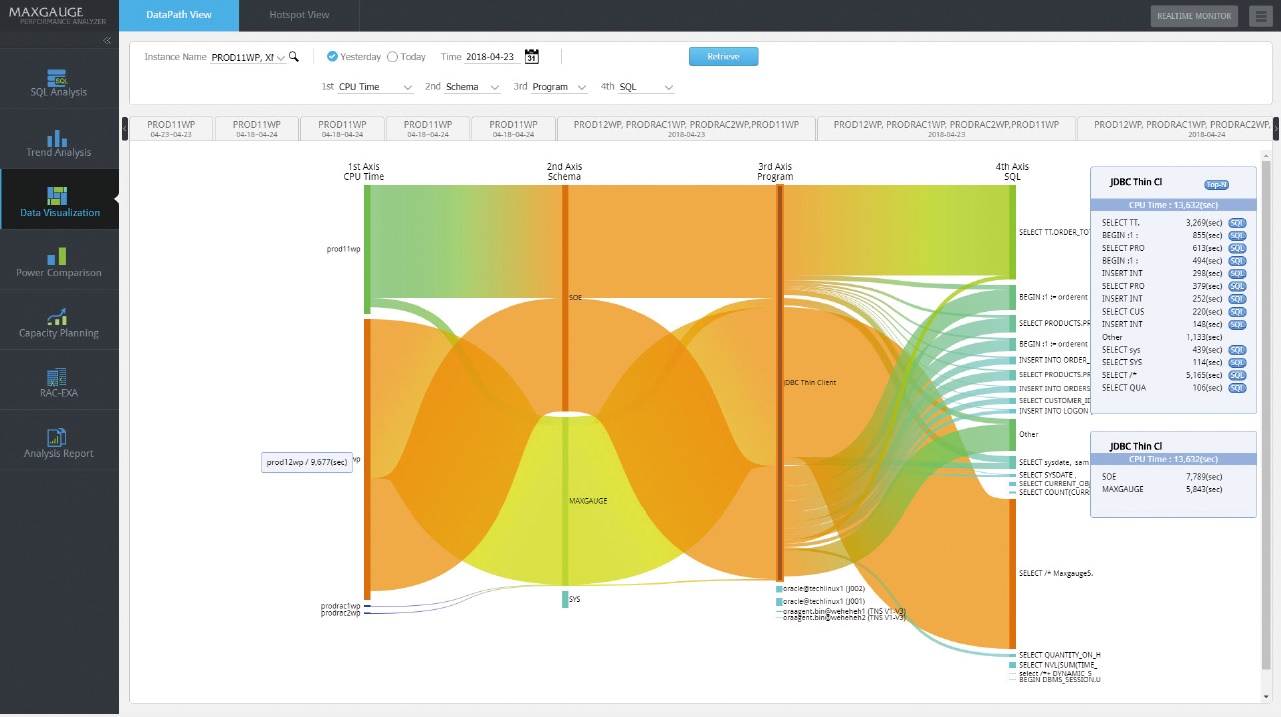Click SQL badge for the 148(sec) row
Screen dimensions: 1281x717
[1237, 324]
